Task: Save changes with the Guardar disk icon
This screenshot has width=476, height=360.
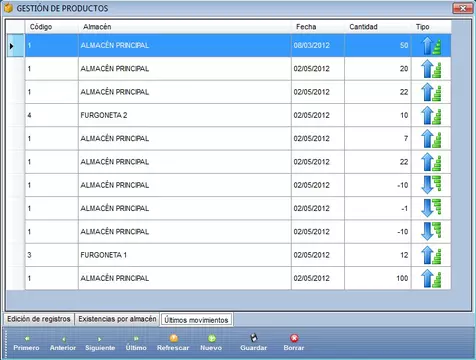Action: pos(254,338)
